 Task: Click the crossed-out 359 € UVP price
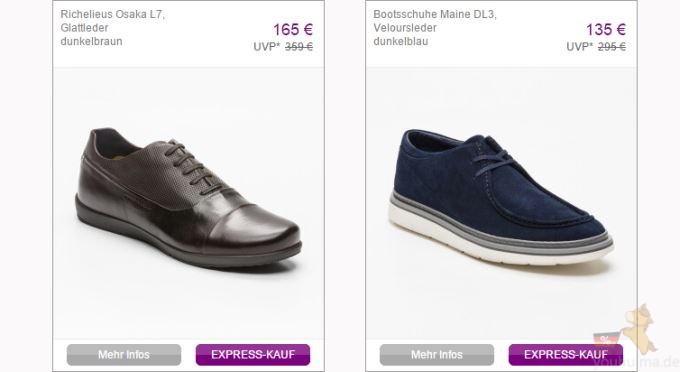(299, 46)
